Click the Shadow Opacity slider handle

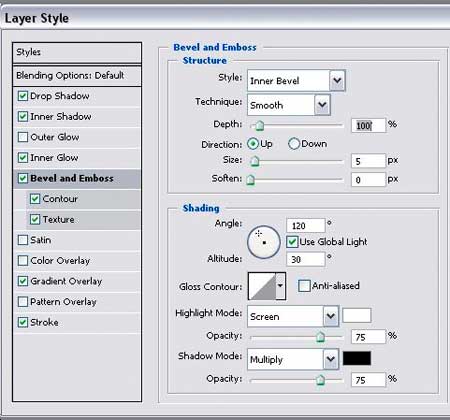(320, 380)
